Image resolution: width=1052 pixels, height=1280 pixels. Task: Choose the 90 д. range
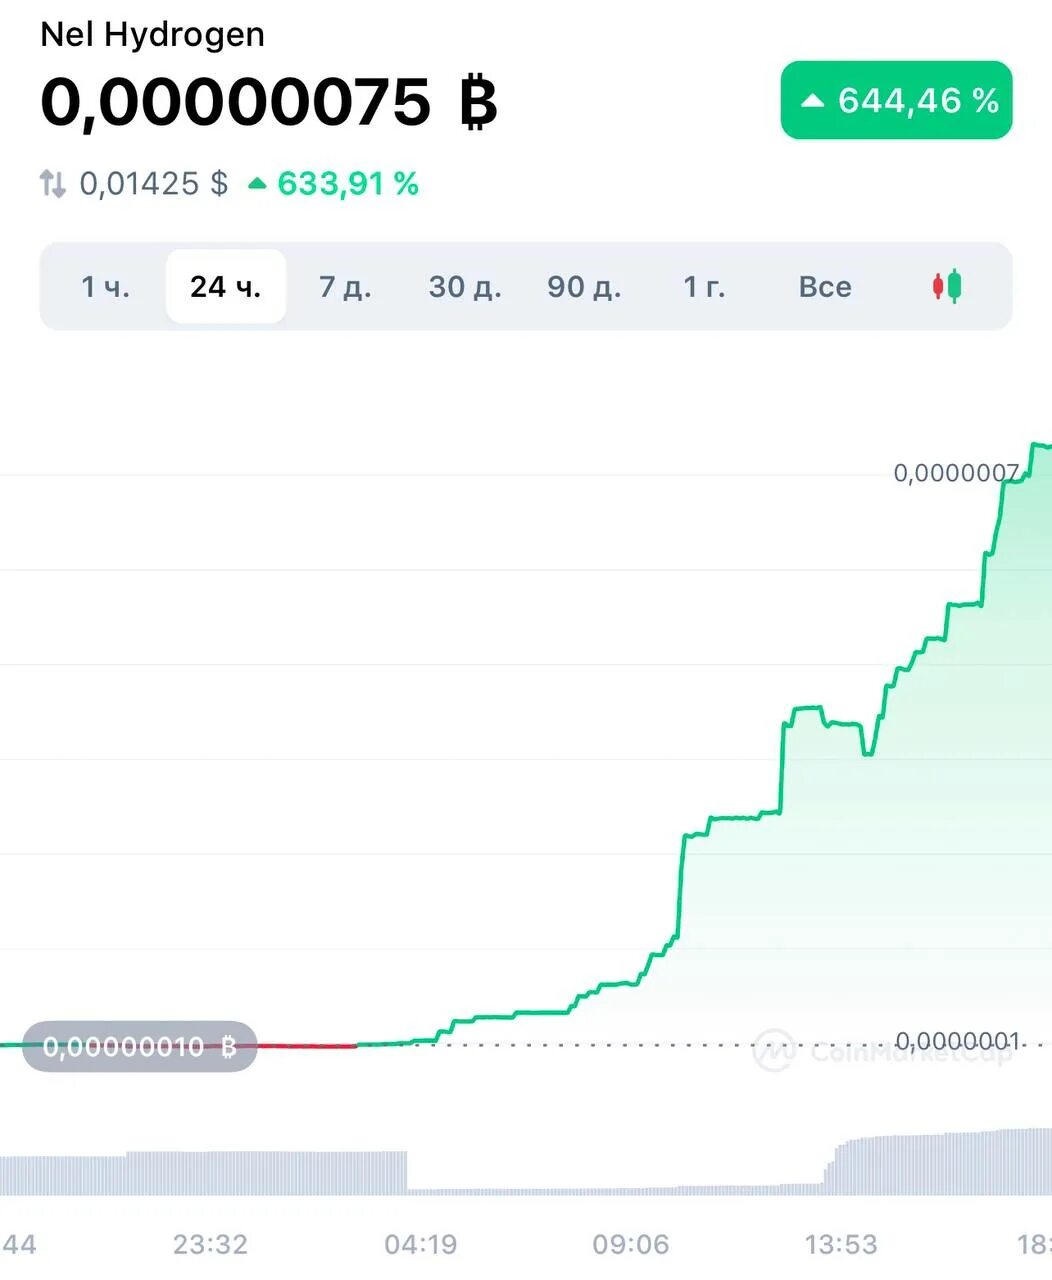[x=584, y=287]
